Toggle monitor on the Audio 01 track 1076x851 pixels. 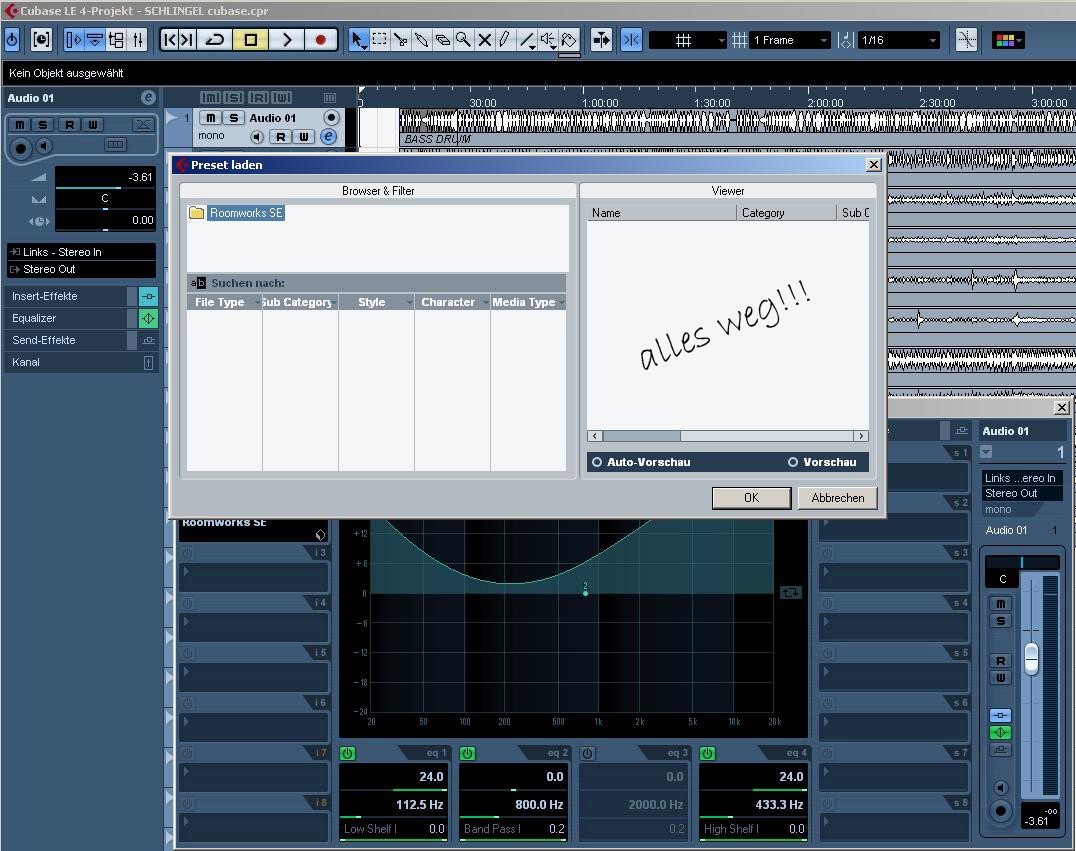(257, 137)
